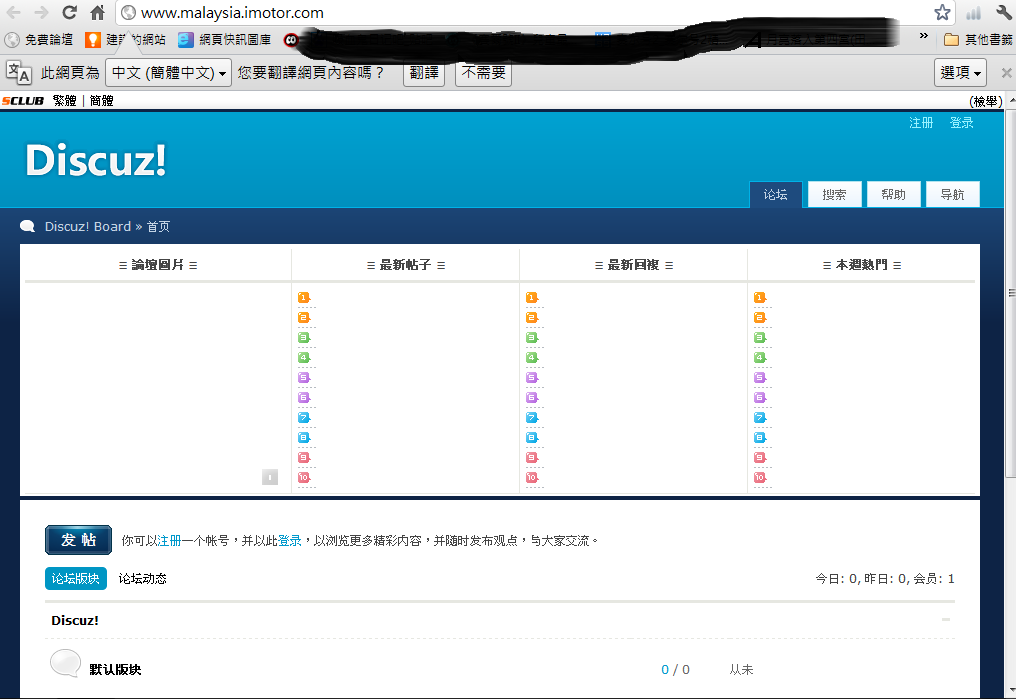
Task: Switch to the 论坛动态 tab
Action: point(143,579)
